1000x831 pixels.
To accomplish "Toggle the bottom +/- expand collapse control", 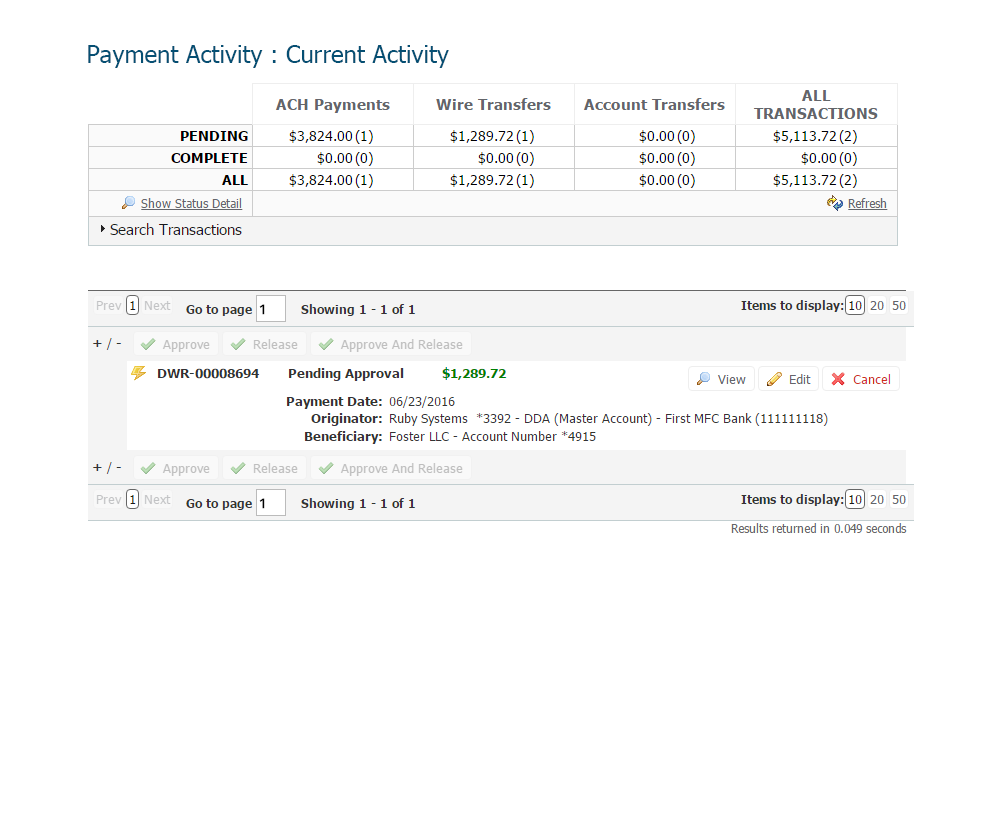I will tap(107, 467).
